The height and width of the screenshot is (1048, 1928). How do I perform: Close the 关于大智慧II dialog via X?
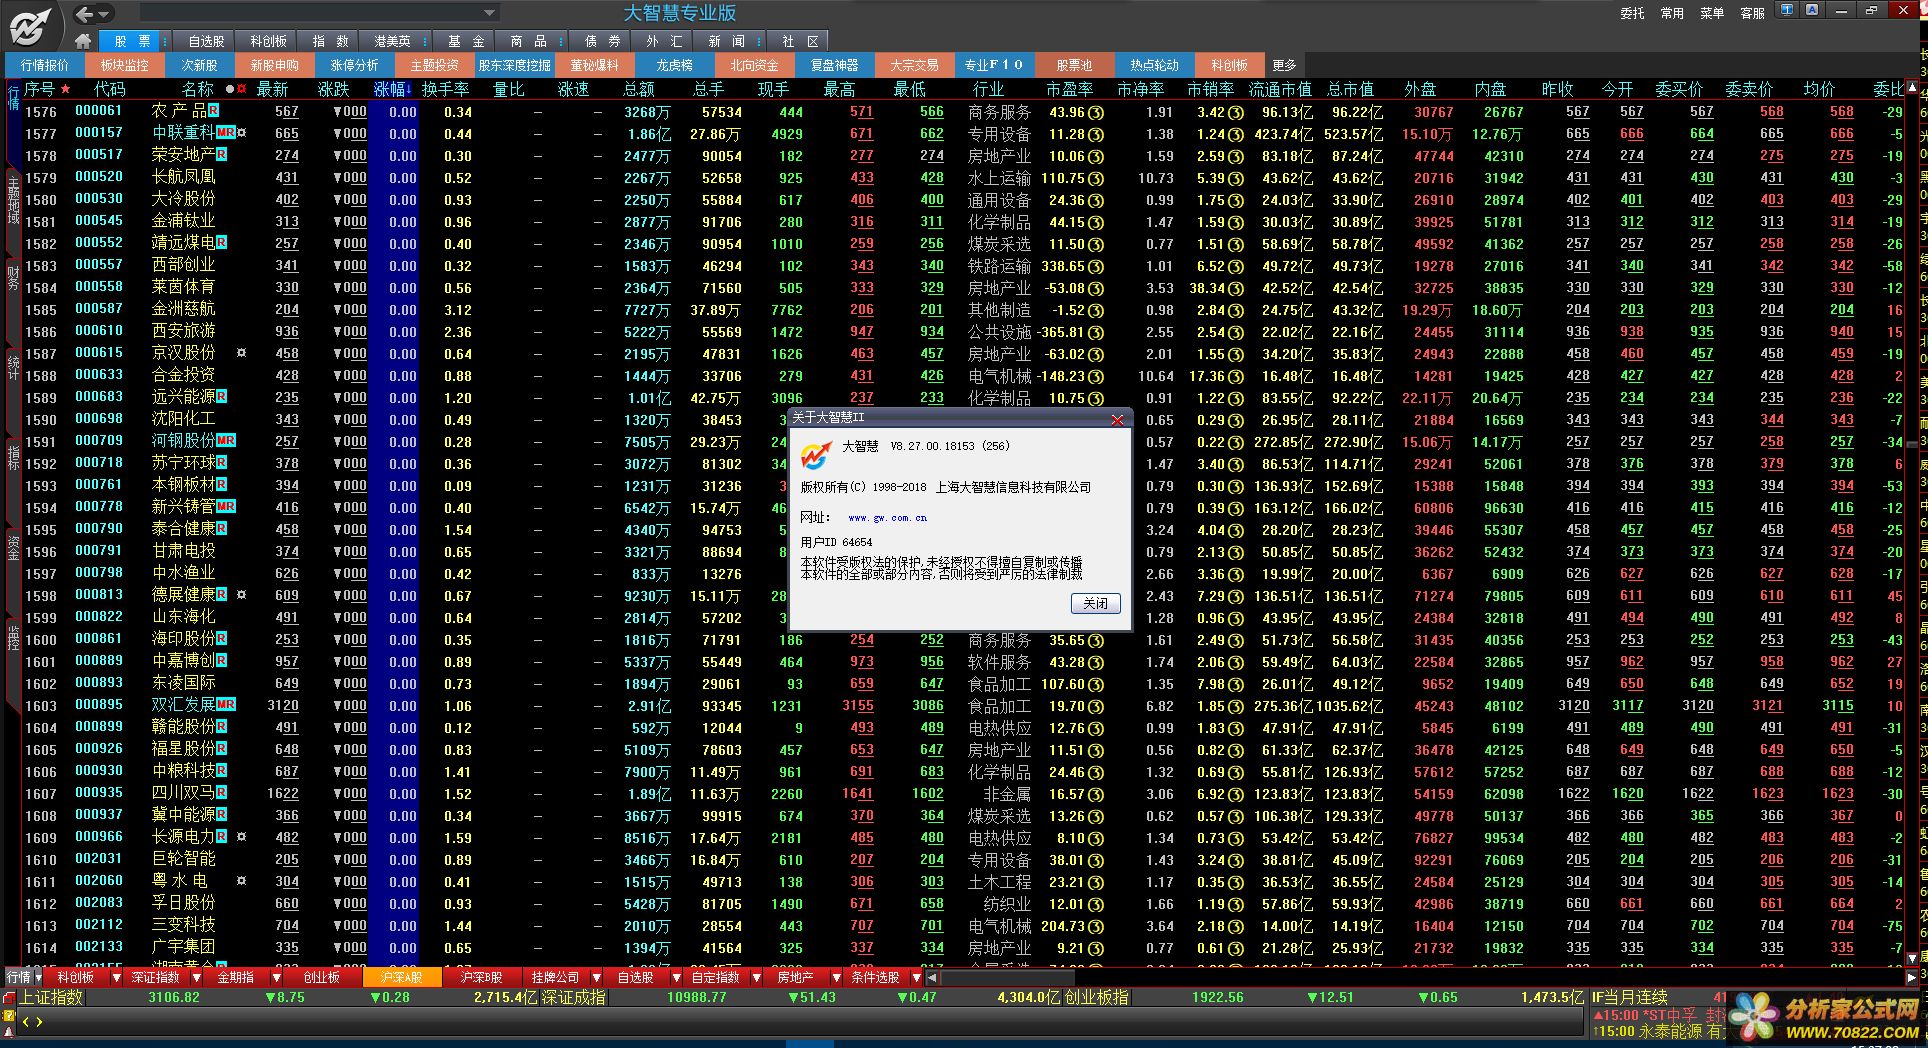click(x=1117, y=420)
